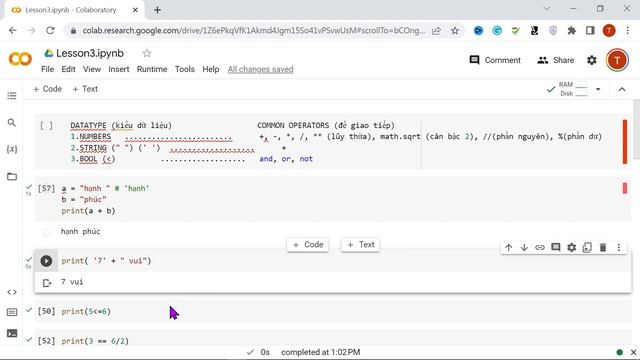Open Colab settings gear in header
Screen dimensions: 640x360
(x=592, y=60)
